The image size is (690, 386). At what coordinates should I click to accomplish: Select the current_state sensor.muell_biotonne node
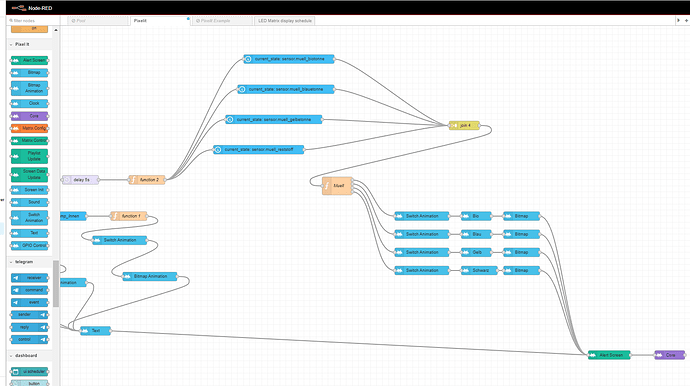[289, 59]
